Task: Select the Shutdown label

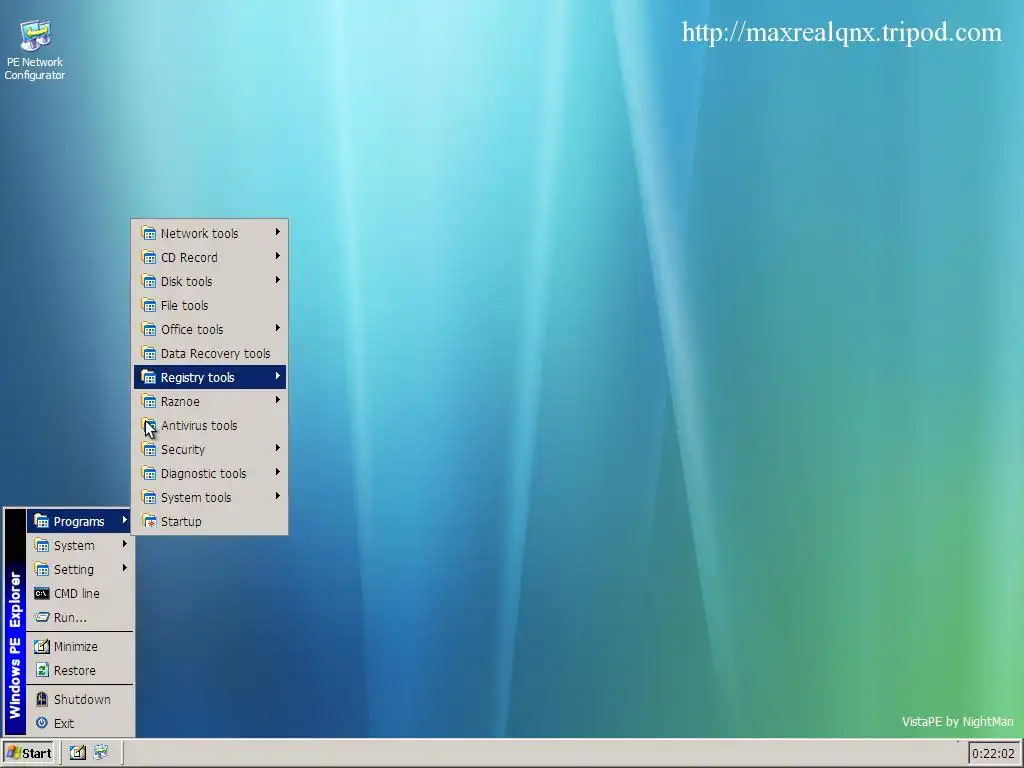Action: (x=82, y=699)
